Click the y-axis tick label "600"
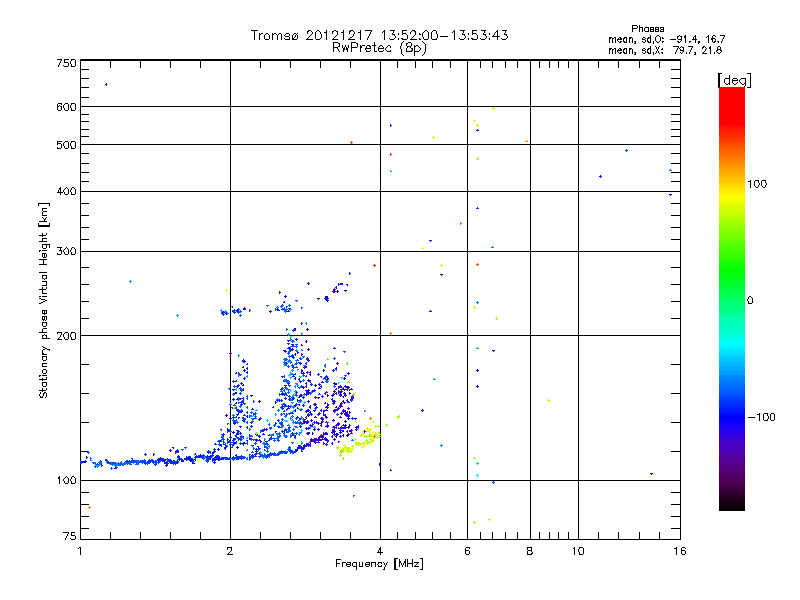The width and height of the screenshot is (800, 600). coord(67,107)
